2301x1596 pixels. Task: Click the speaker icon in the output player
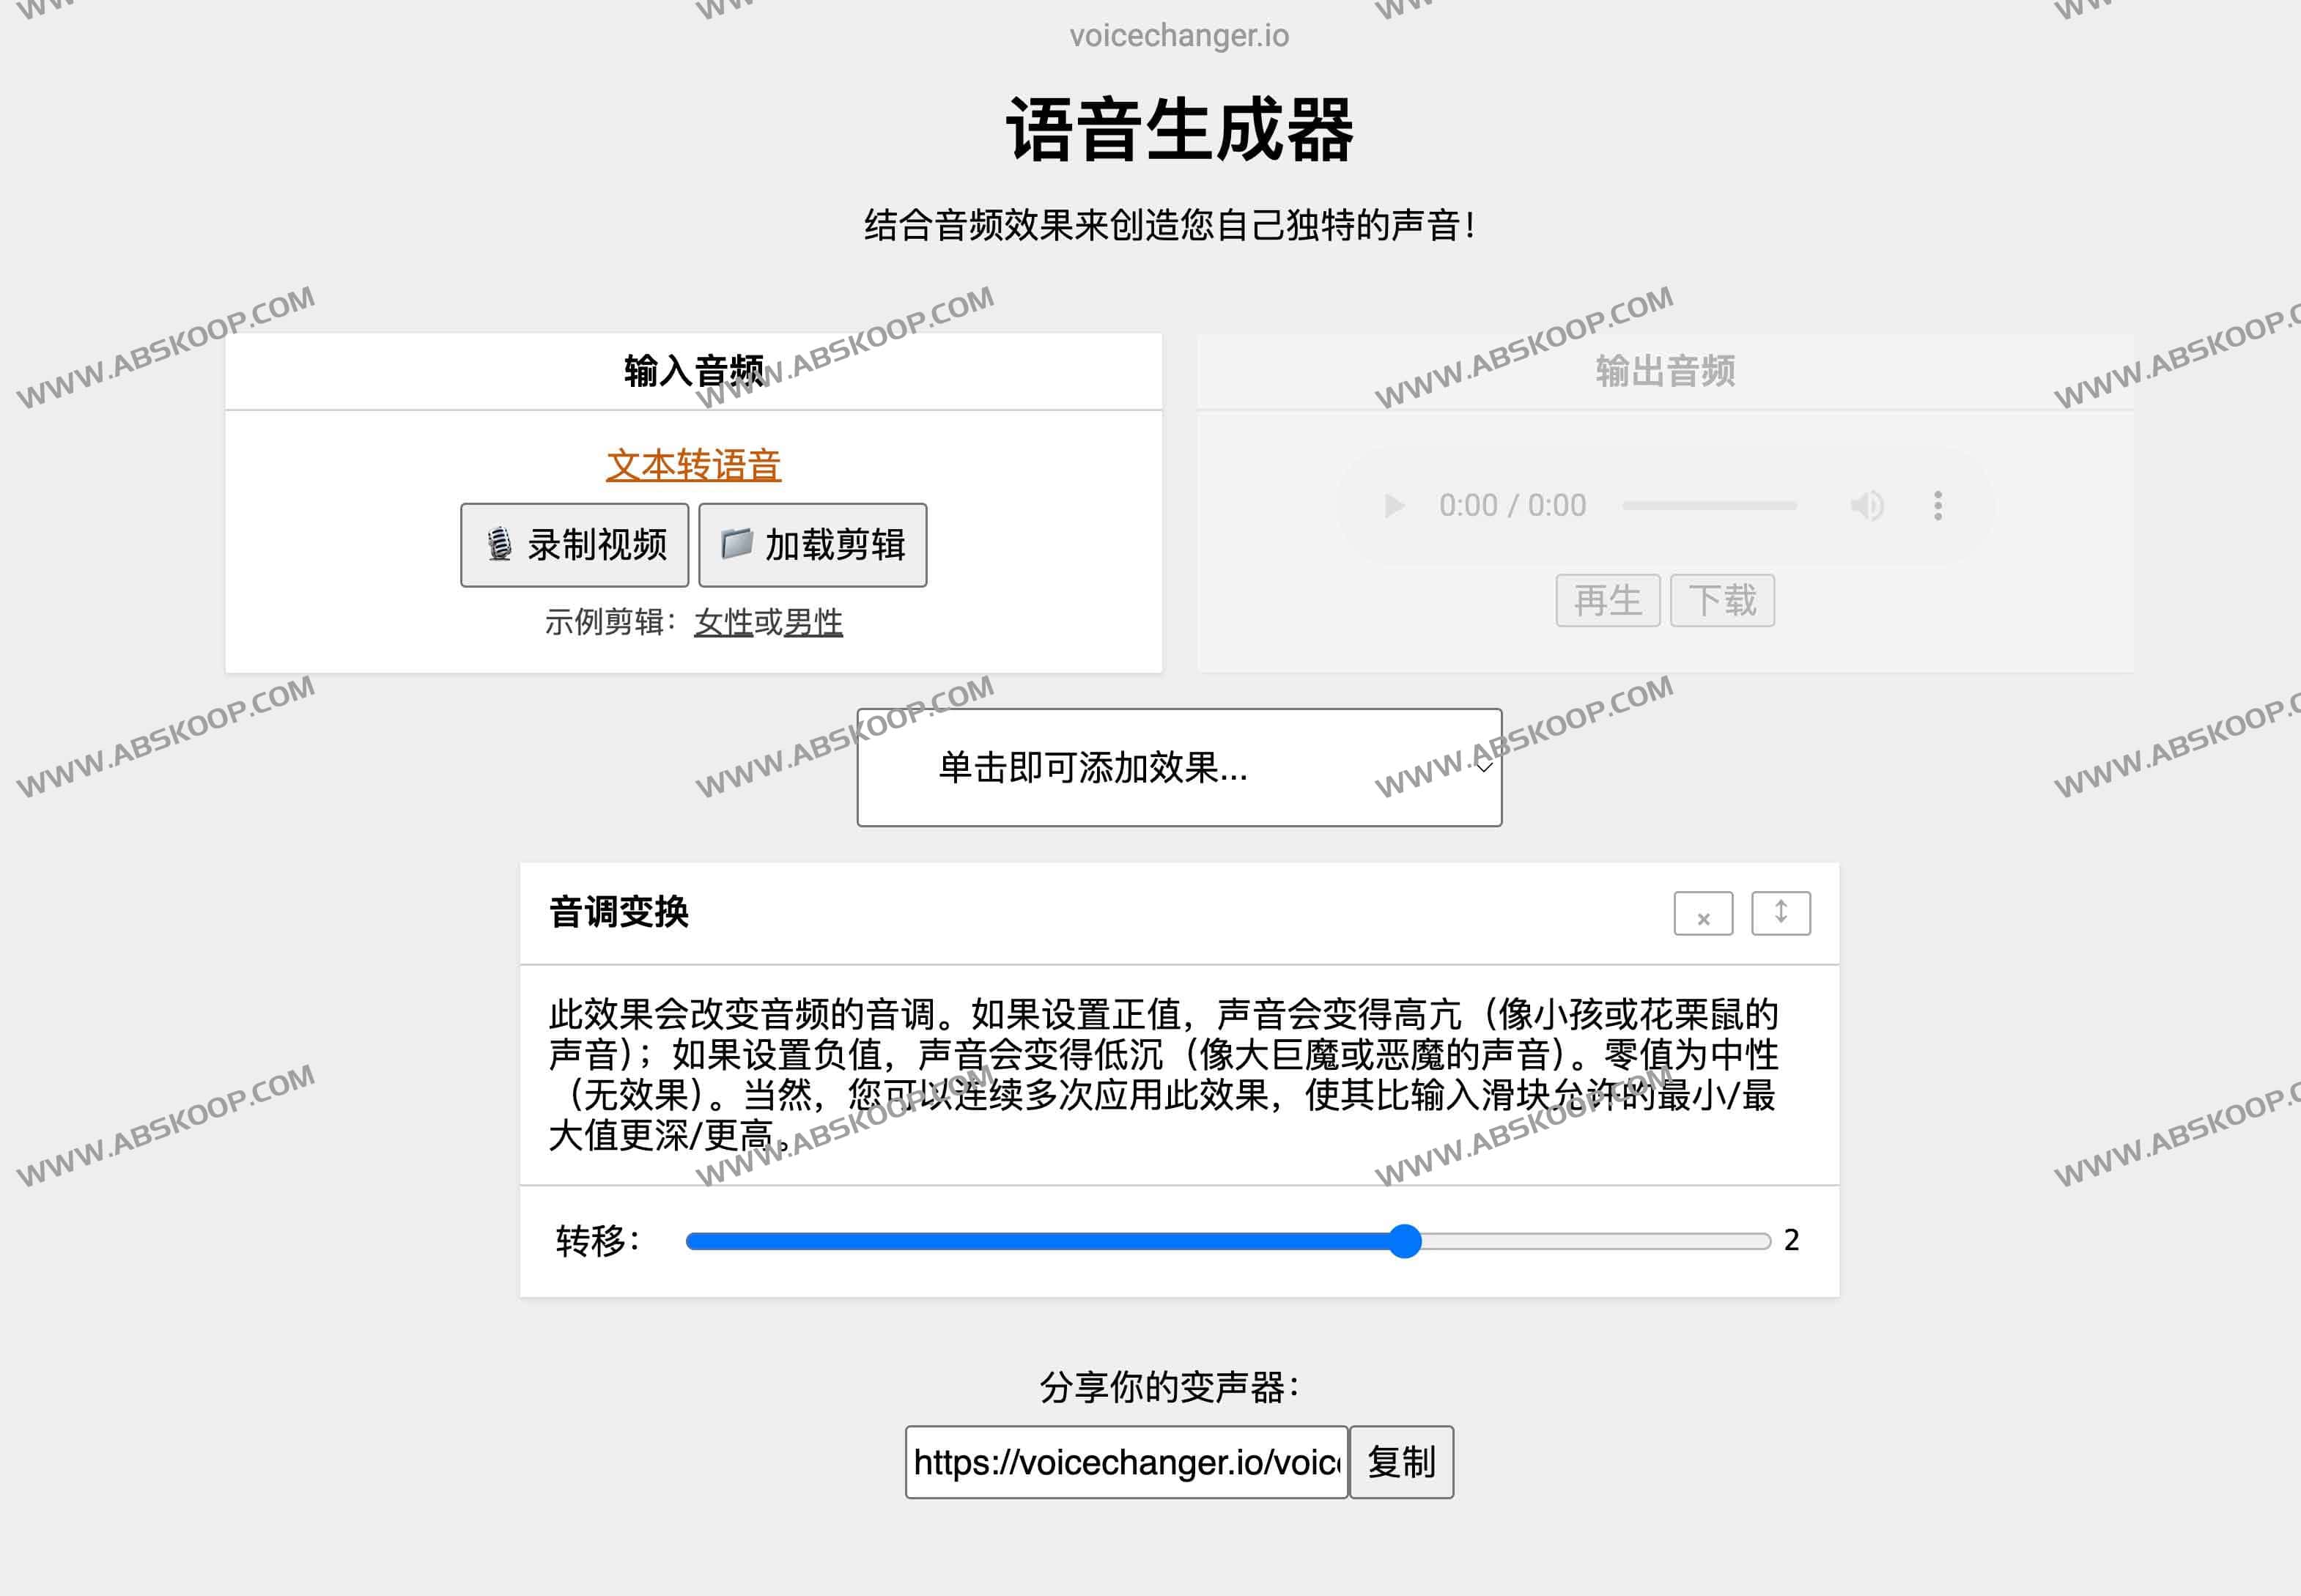1867,505
